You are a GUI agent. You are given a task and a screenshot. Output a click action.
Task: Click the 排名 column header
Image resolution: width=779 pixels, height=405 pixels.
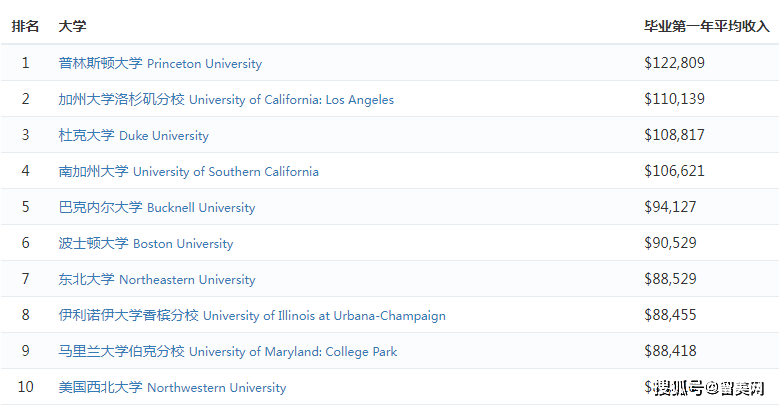point(26,26)
